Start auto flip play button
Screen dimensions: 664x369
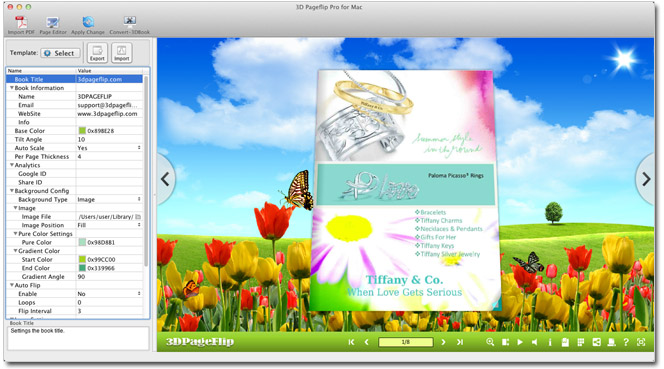coord(520,342)
